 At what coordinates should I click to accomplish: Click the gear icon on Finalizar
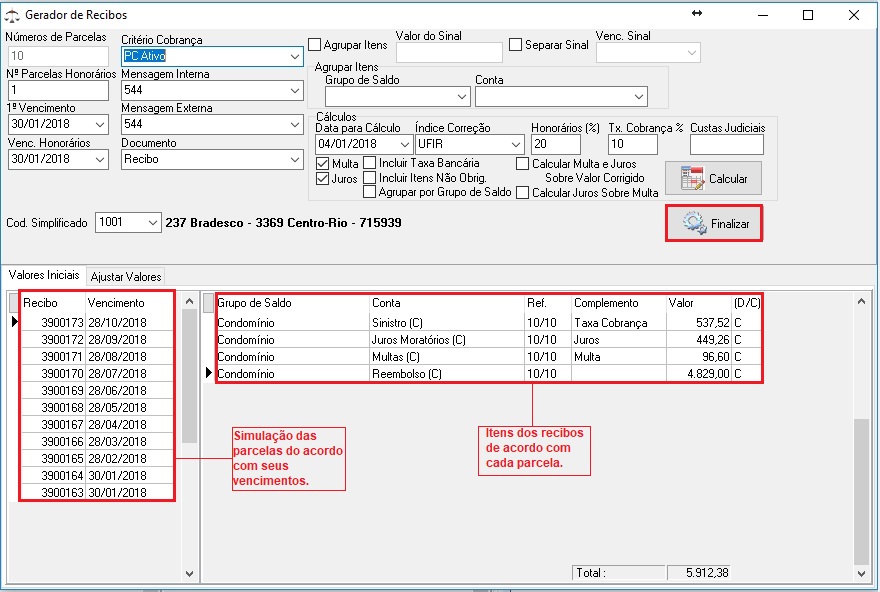(694, 224)
